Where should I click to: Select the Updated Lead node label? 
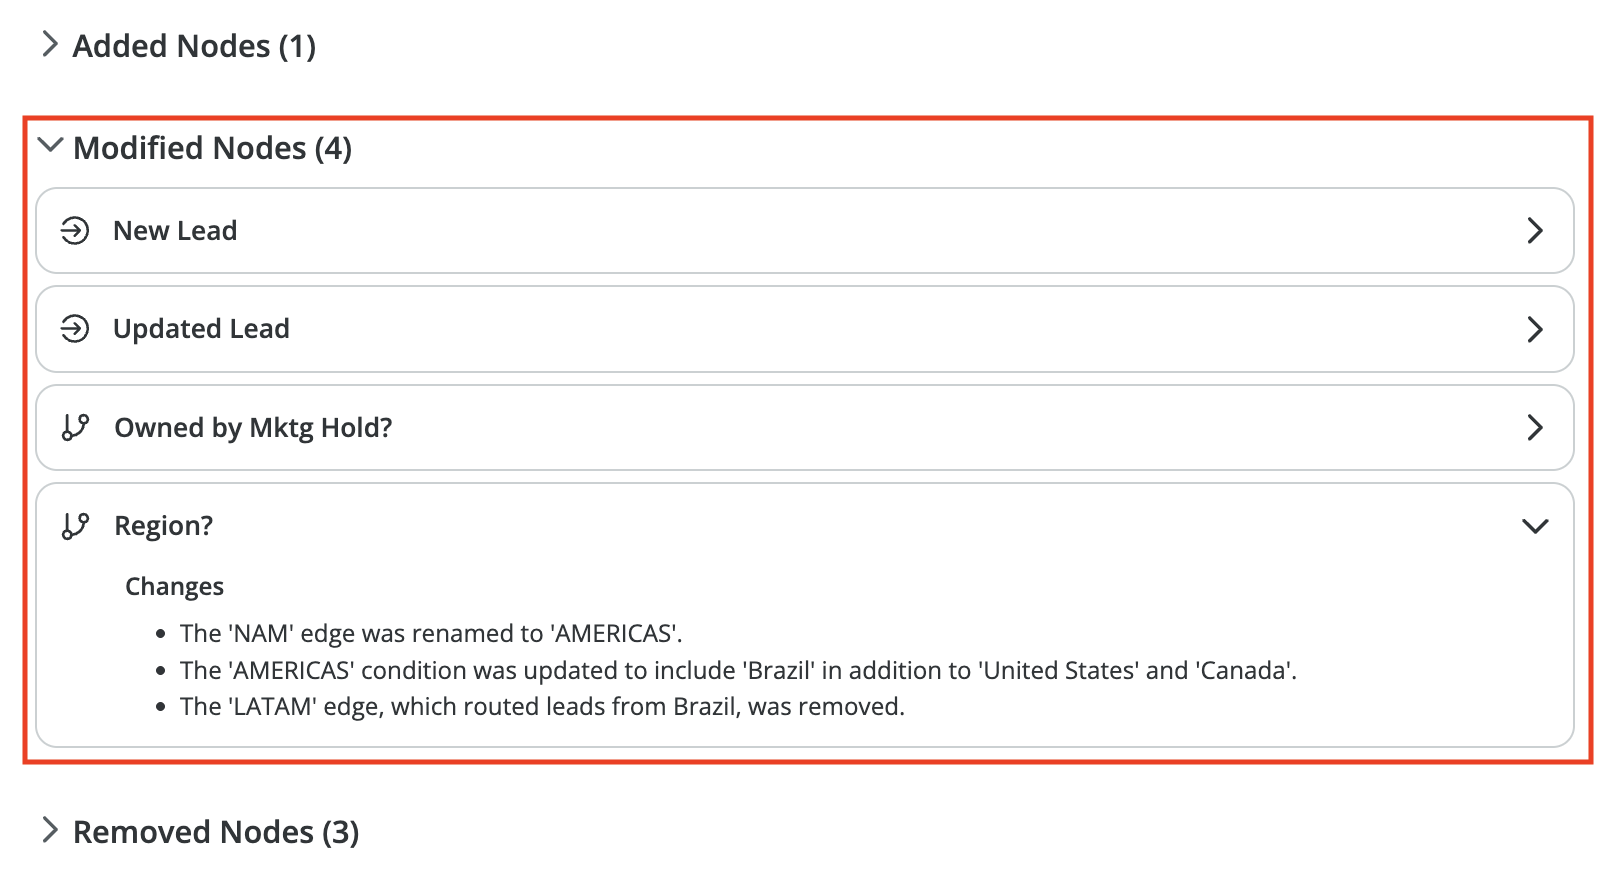(201, 329)
